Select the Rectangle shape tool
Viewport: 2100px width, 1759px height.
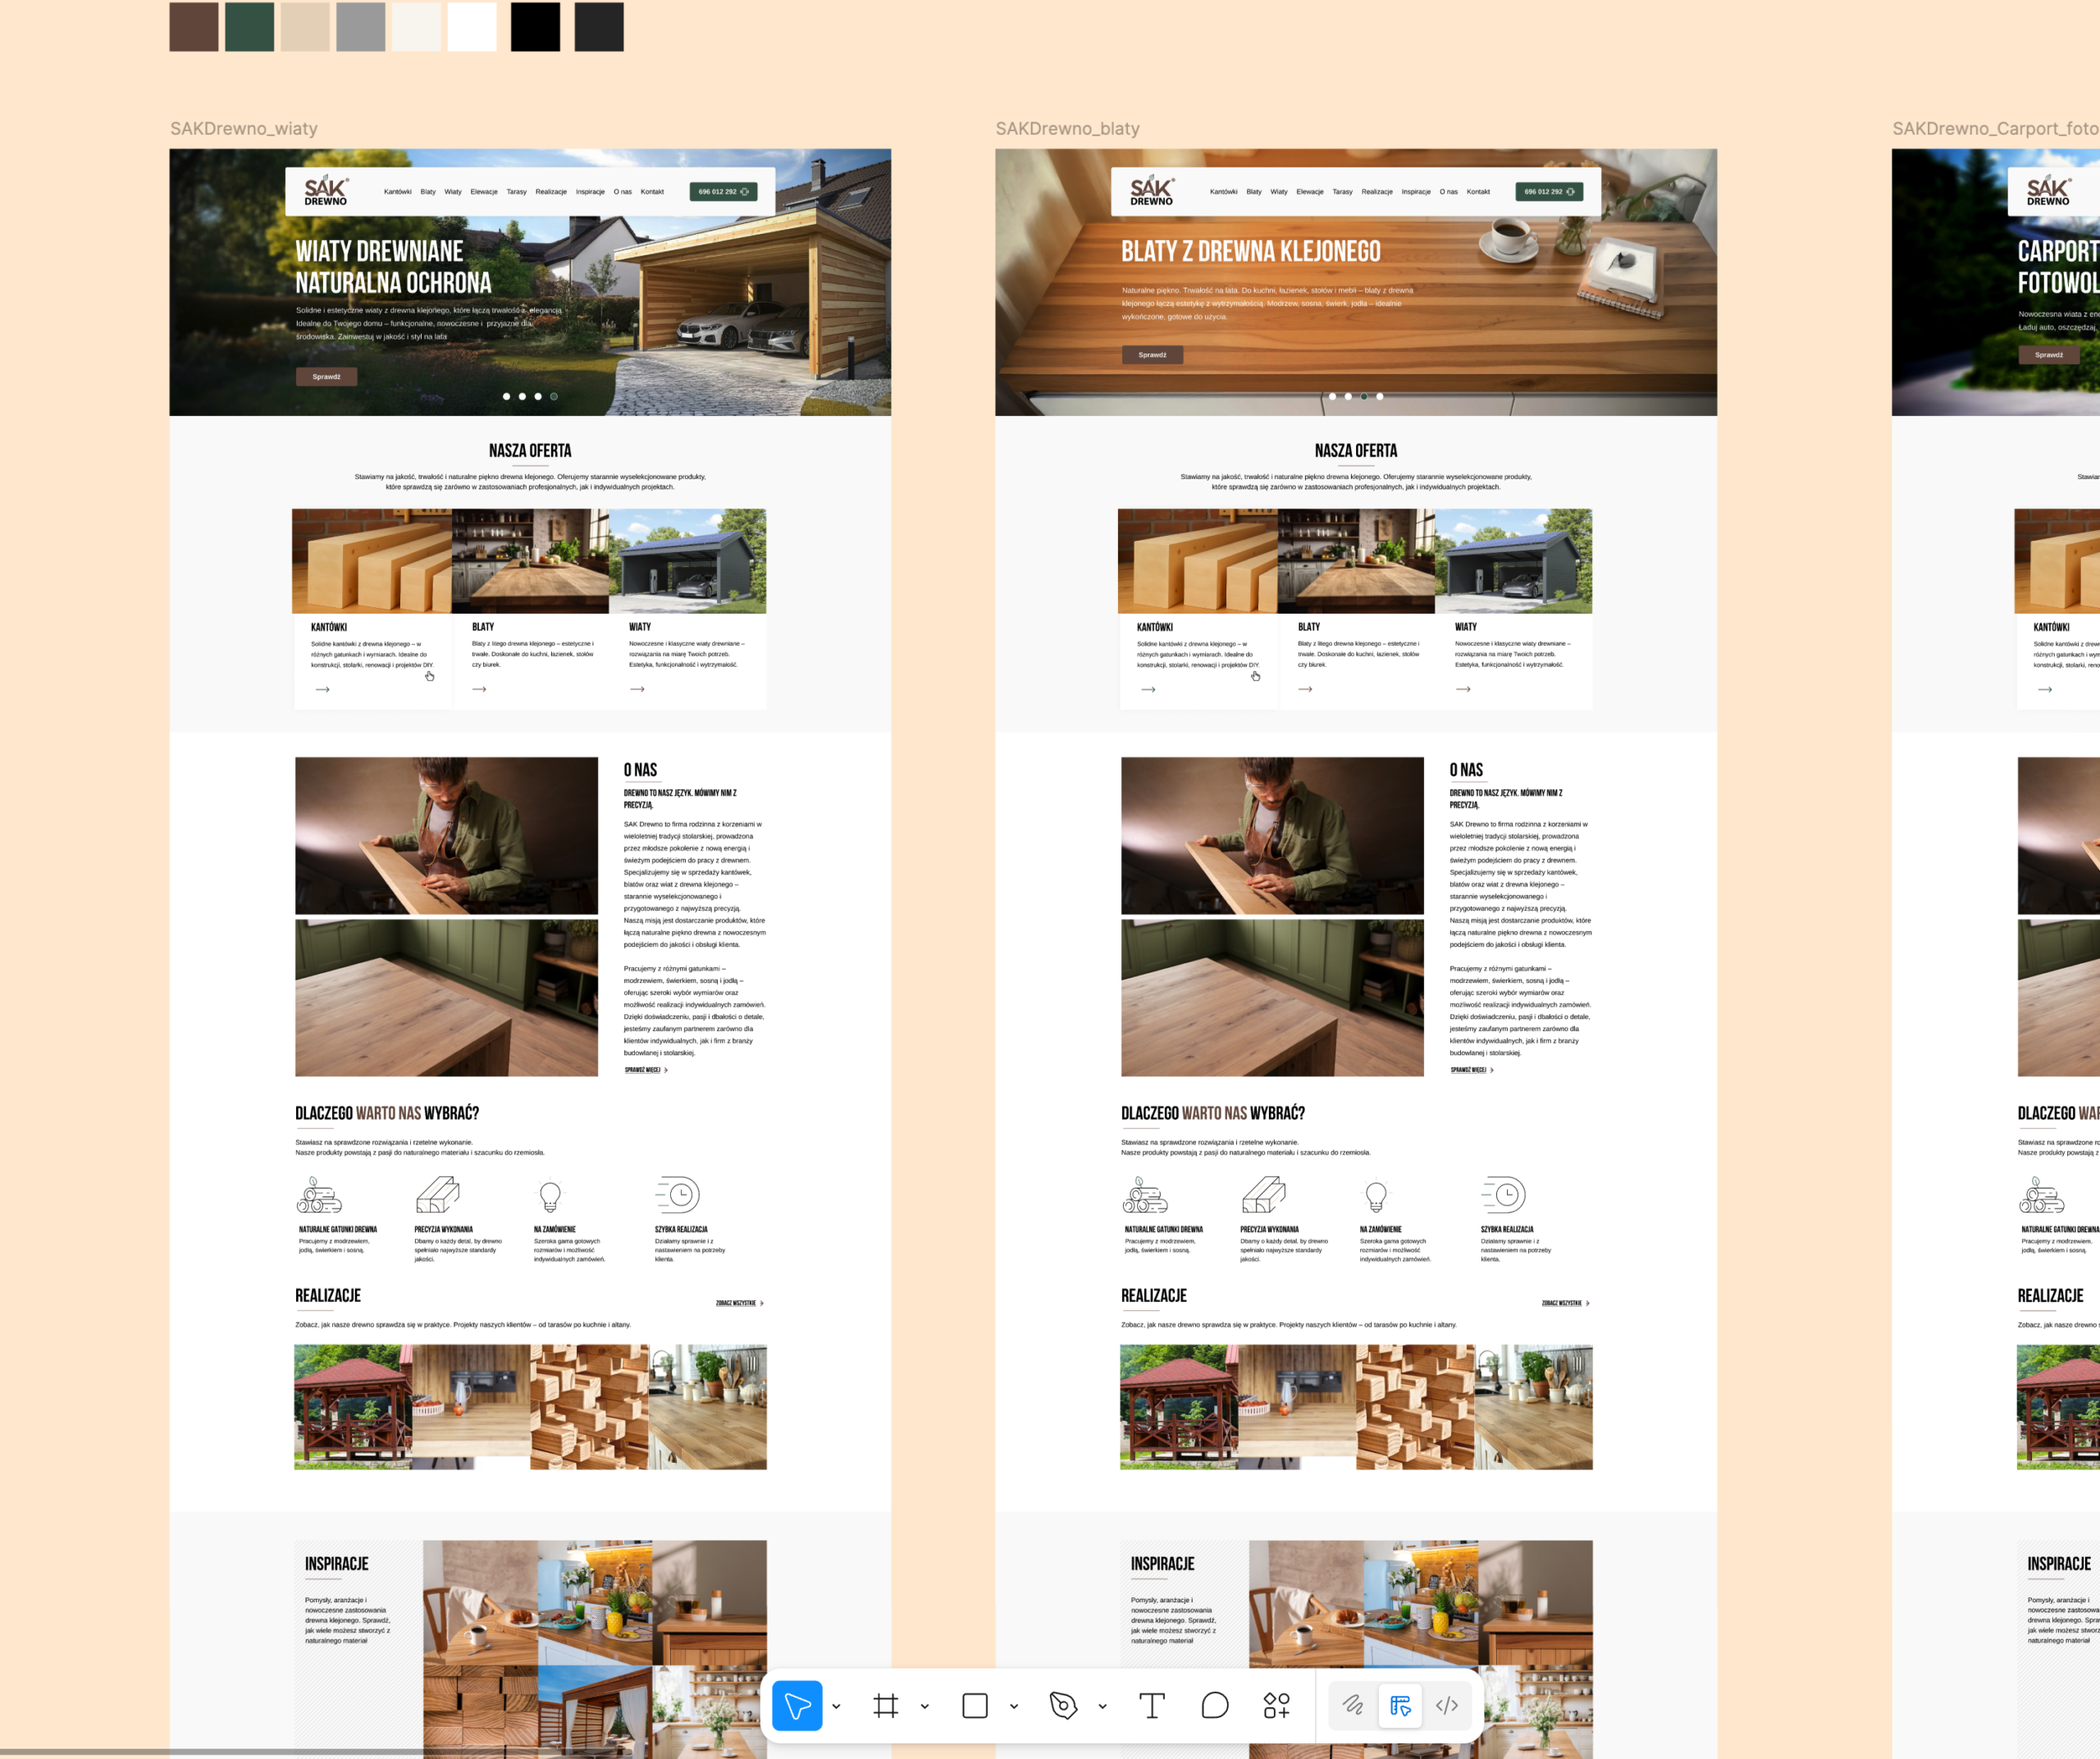coord(974,1705)
